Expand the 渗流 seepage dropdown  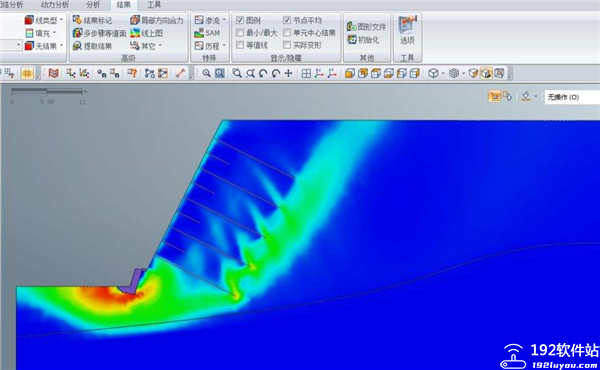[224, 20]
